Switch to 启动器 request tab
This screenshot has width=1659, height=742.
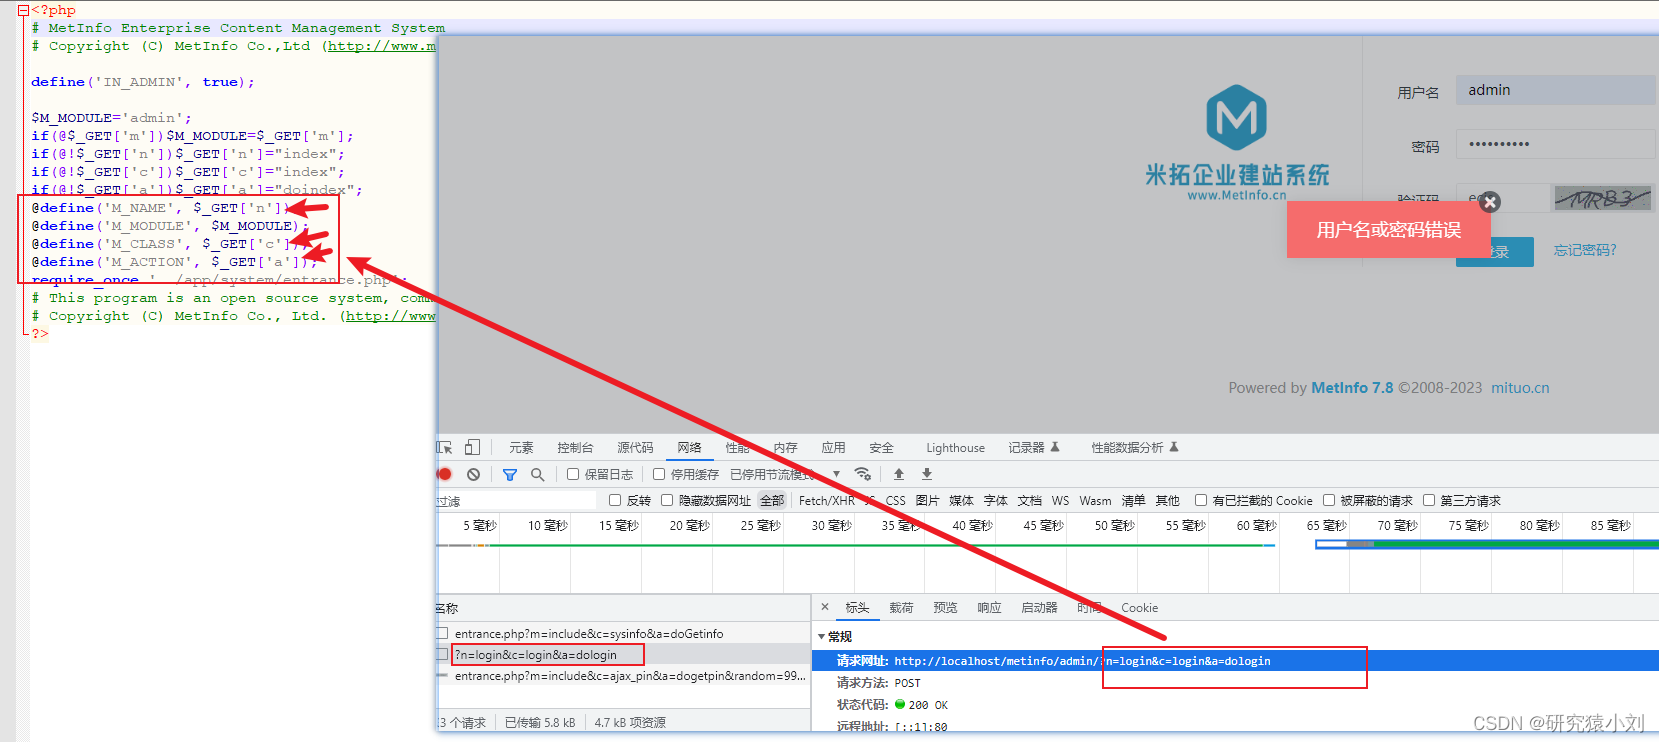tap(1039, 608)
